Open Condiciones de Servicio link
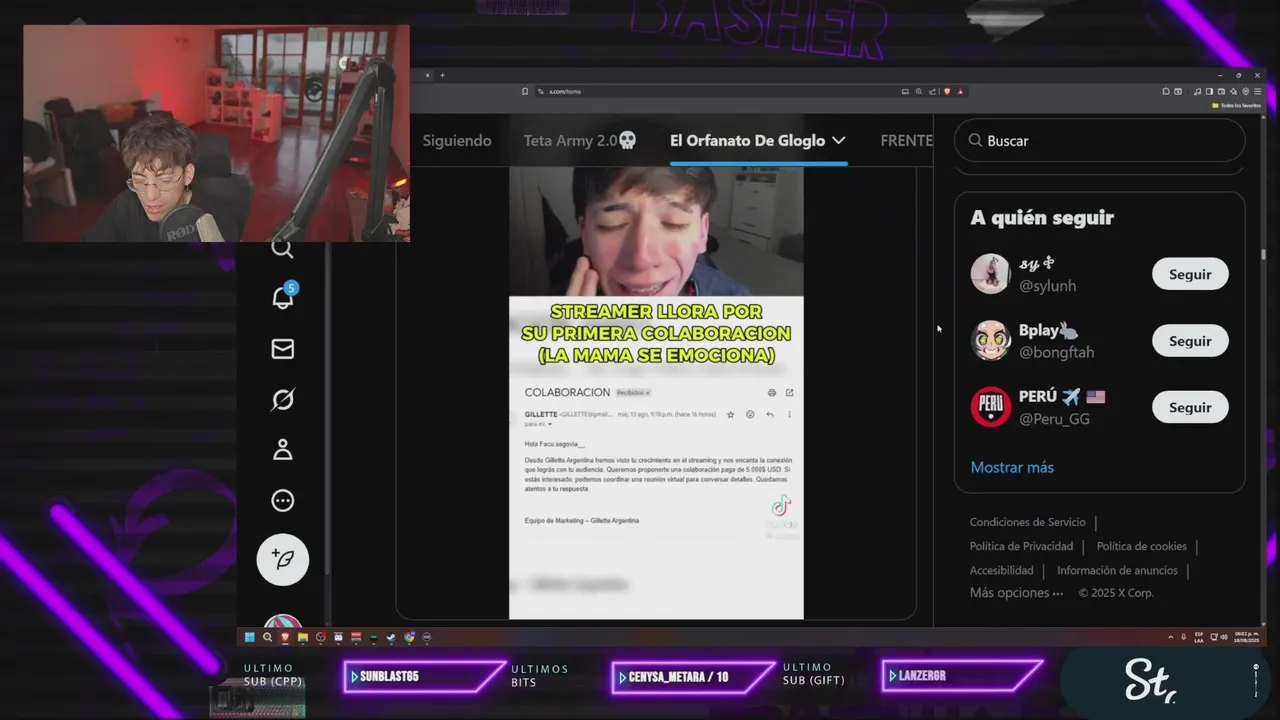This screenshot has width=1280, height=720. [x=1027, y=522]
